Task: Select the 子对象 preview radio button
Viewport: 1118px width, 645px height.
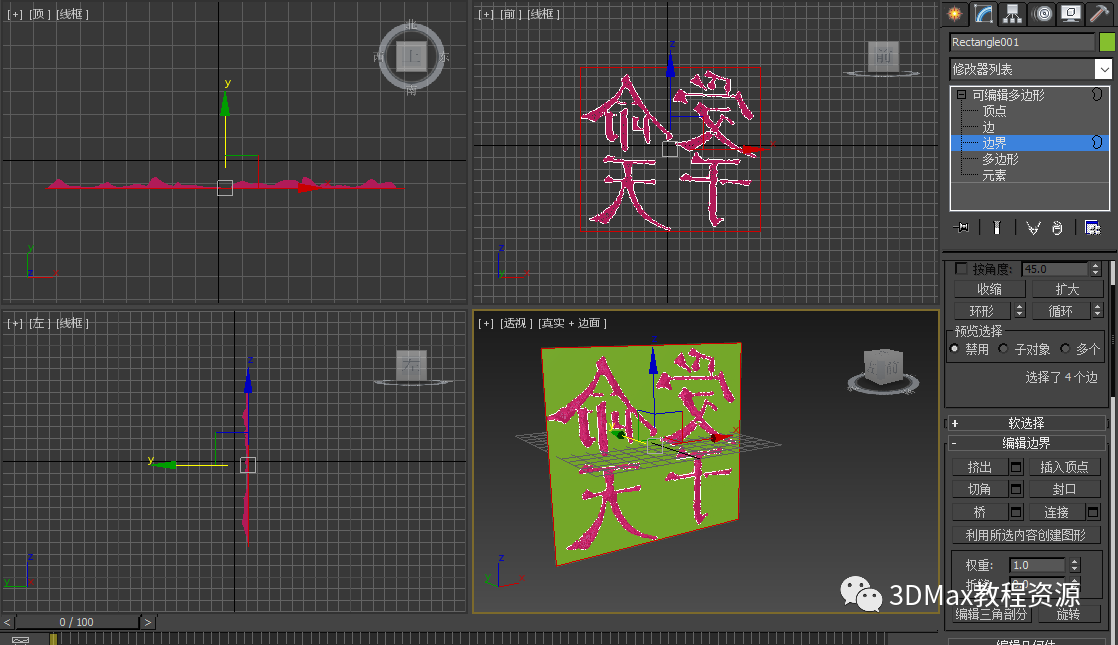Action: coord(1003,349)
